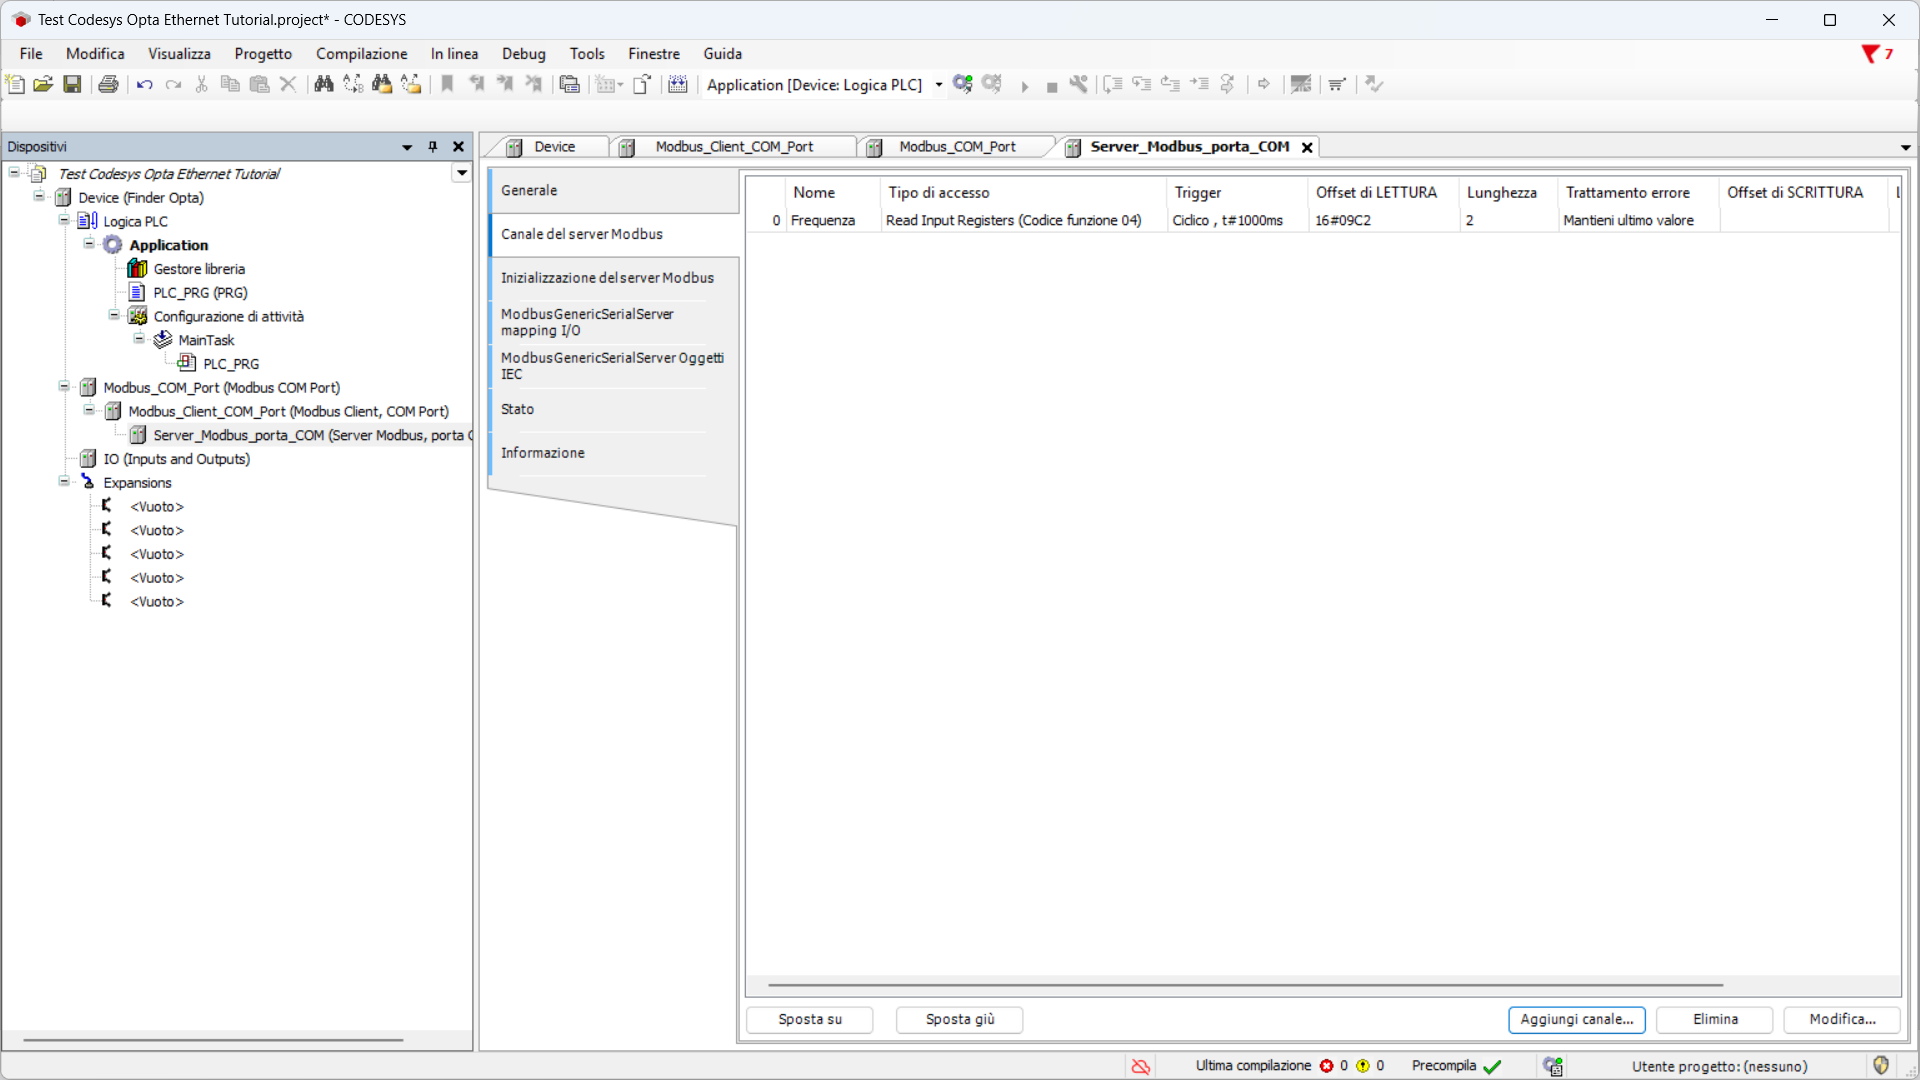Click the red filter notifications icon
The width and height of the screenshot is (1920, 1080).
(x=1870, y=54)
